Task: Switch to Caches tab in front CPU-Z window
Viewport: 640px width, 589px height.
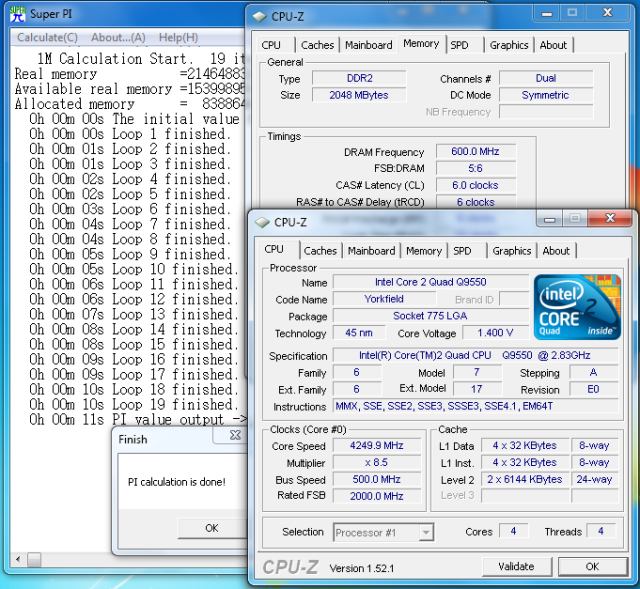Action: 320,251
